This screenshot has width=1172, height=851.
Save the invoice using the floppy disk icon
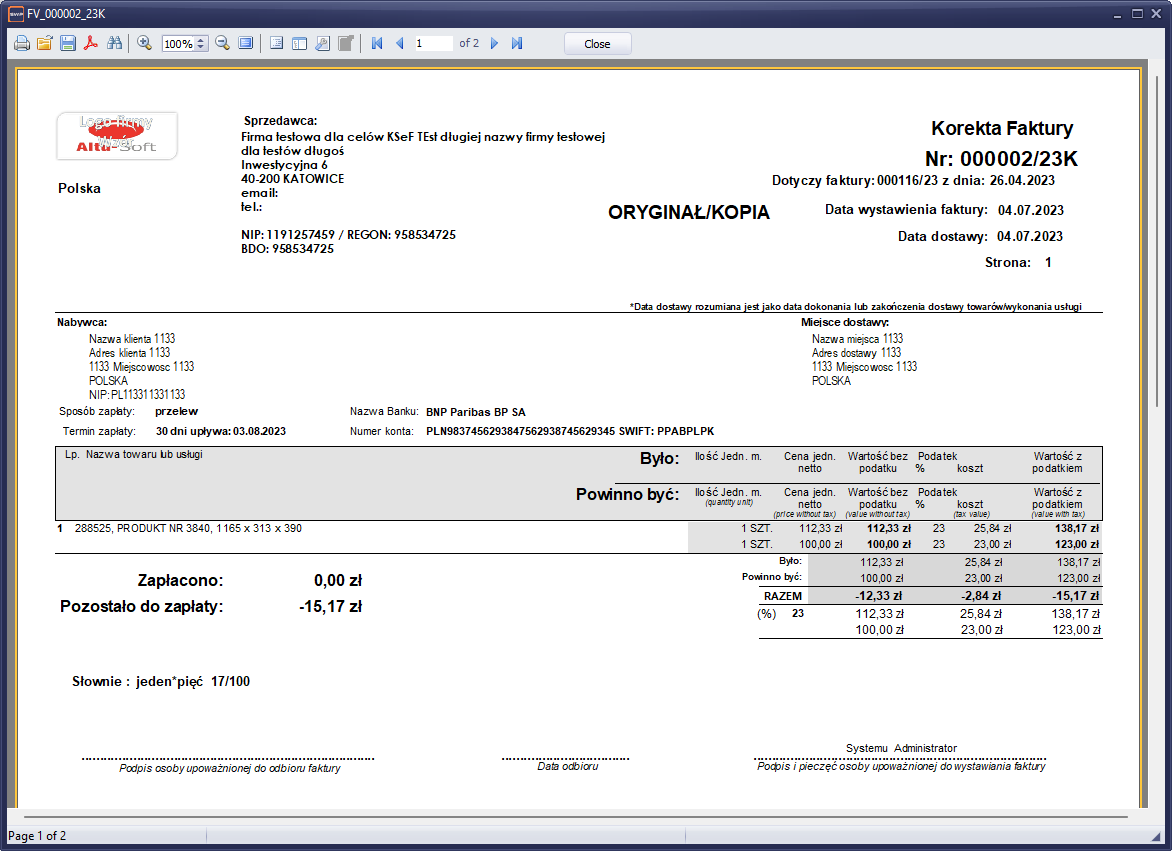[x=68, y=44]
